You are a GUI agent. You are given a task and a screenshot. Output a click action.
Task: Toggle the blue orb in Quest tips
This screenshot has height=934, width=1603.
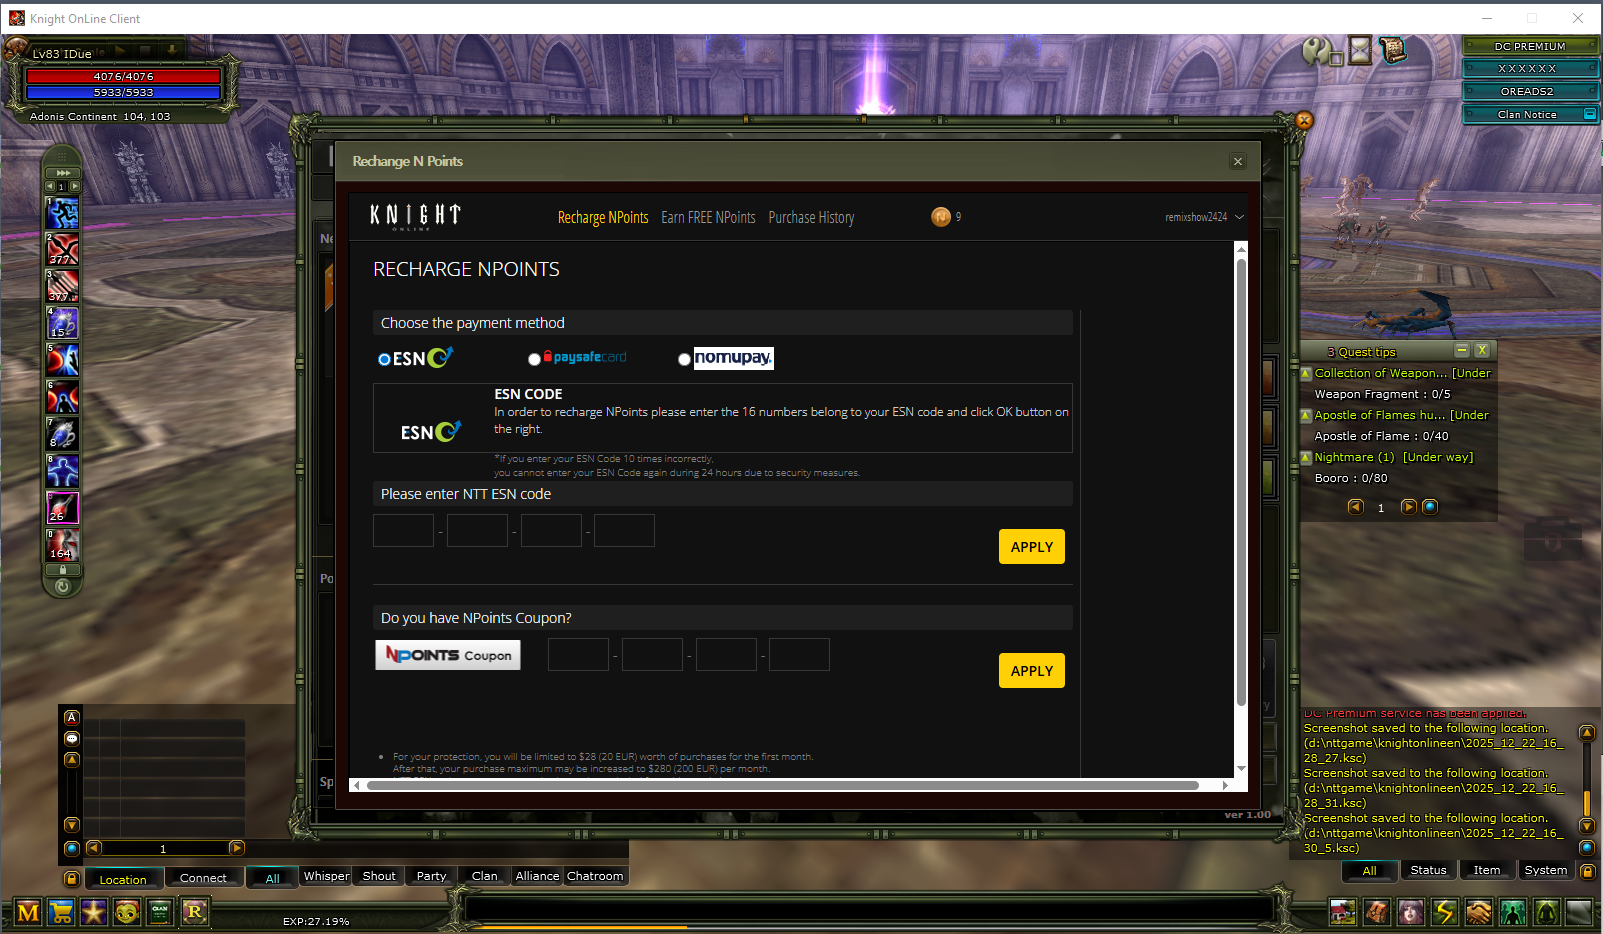click(x=1430, y=507)
